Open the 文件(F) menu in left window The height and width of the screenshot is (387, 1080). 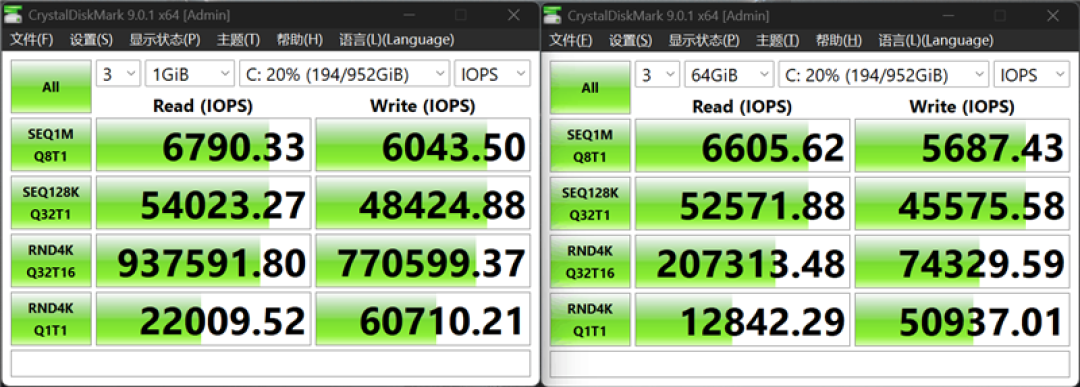(32, 39)
